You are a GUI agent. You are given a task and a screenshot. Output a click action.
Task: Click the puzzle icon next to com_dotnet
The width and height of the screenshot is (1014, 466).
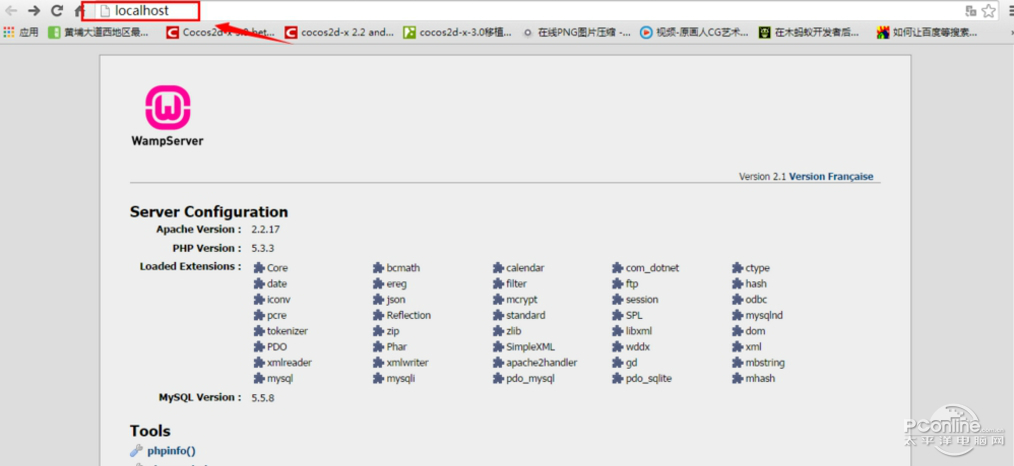(618, 268)
